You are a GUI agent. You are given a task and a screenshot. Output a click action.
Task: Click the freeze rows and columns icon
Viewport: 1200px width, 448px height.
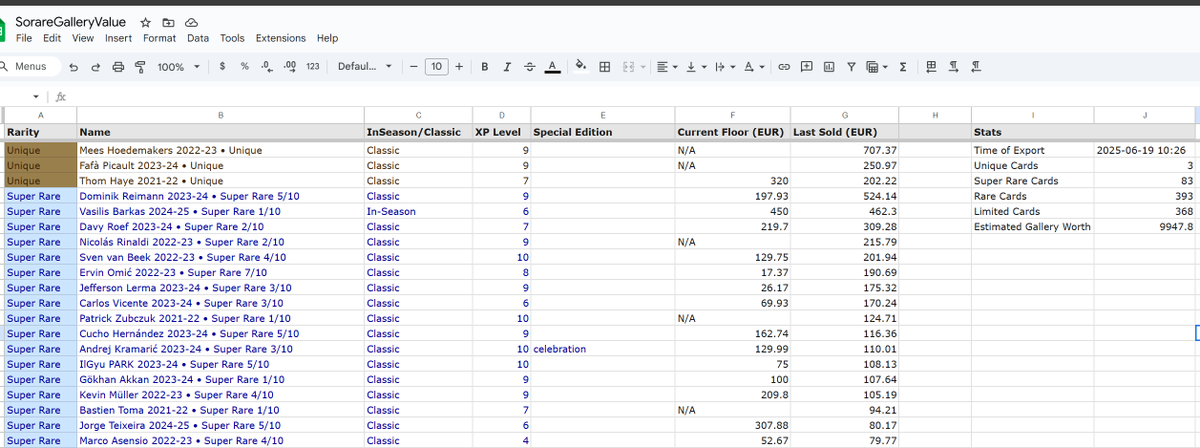(932, 67)
